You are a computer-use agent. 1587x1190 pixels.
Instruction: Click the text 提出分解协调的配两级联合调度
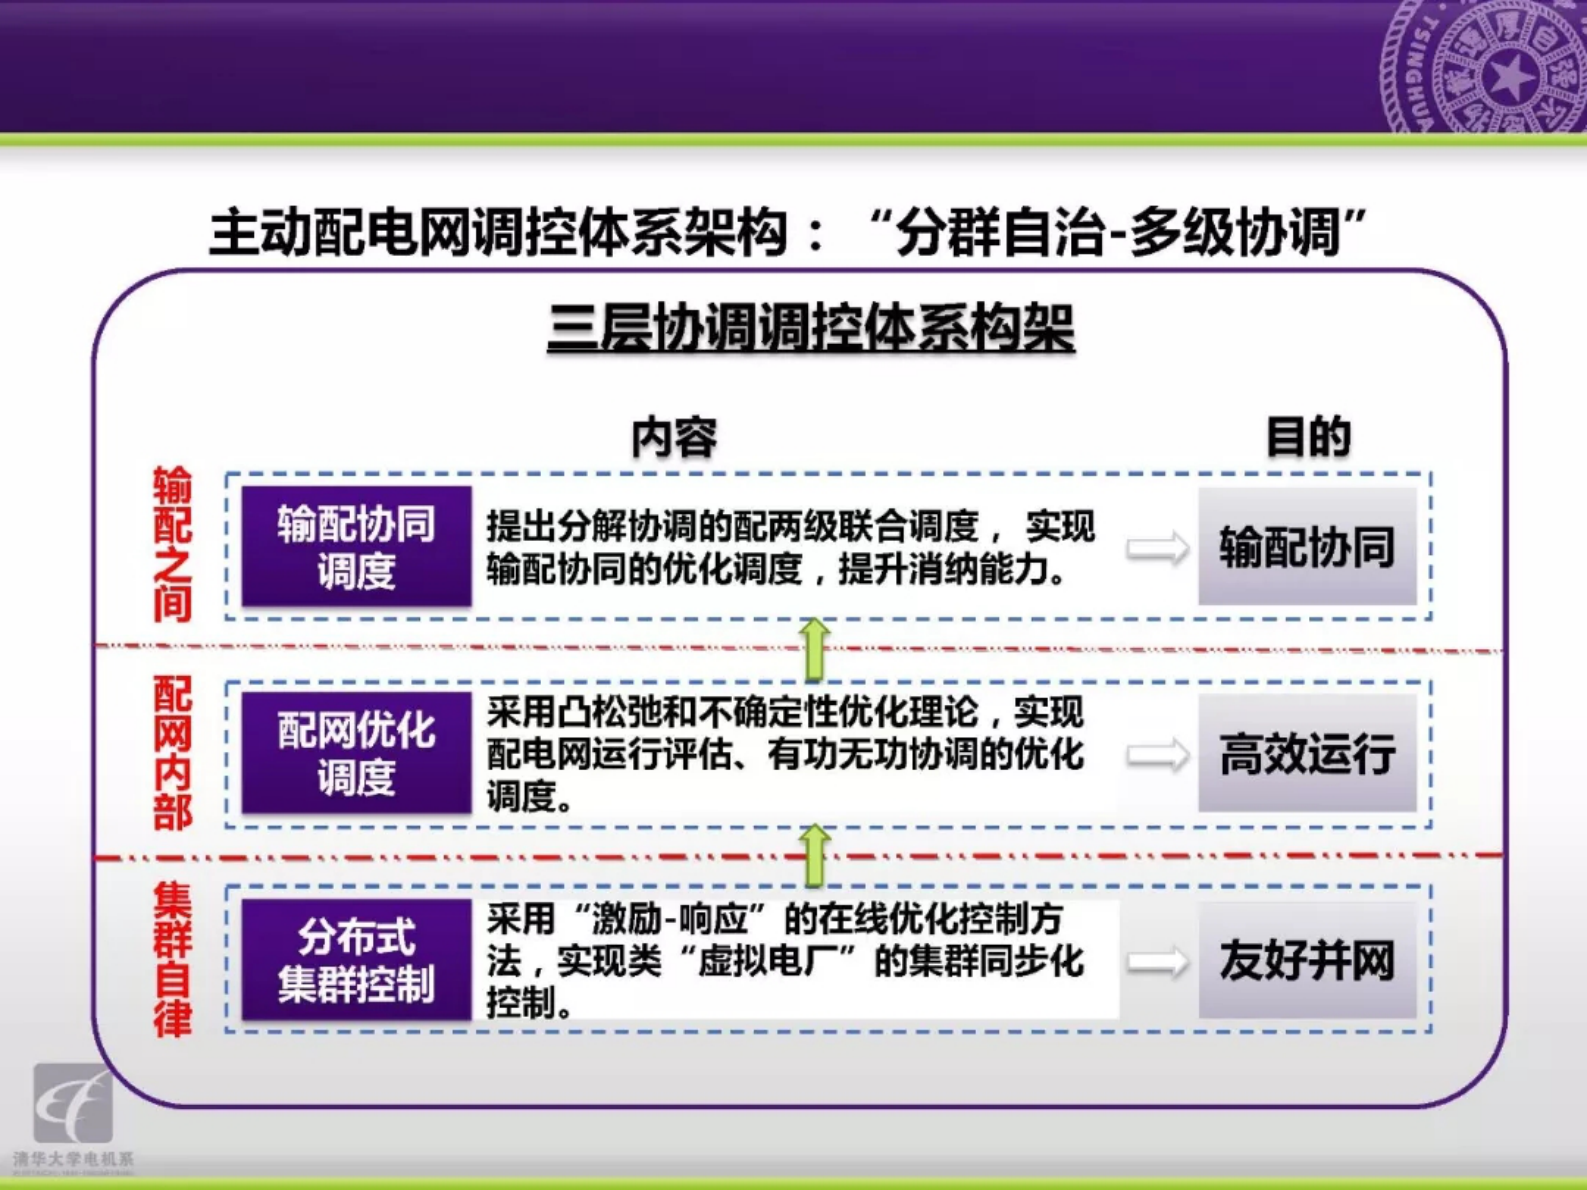click(733, 526)
